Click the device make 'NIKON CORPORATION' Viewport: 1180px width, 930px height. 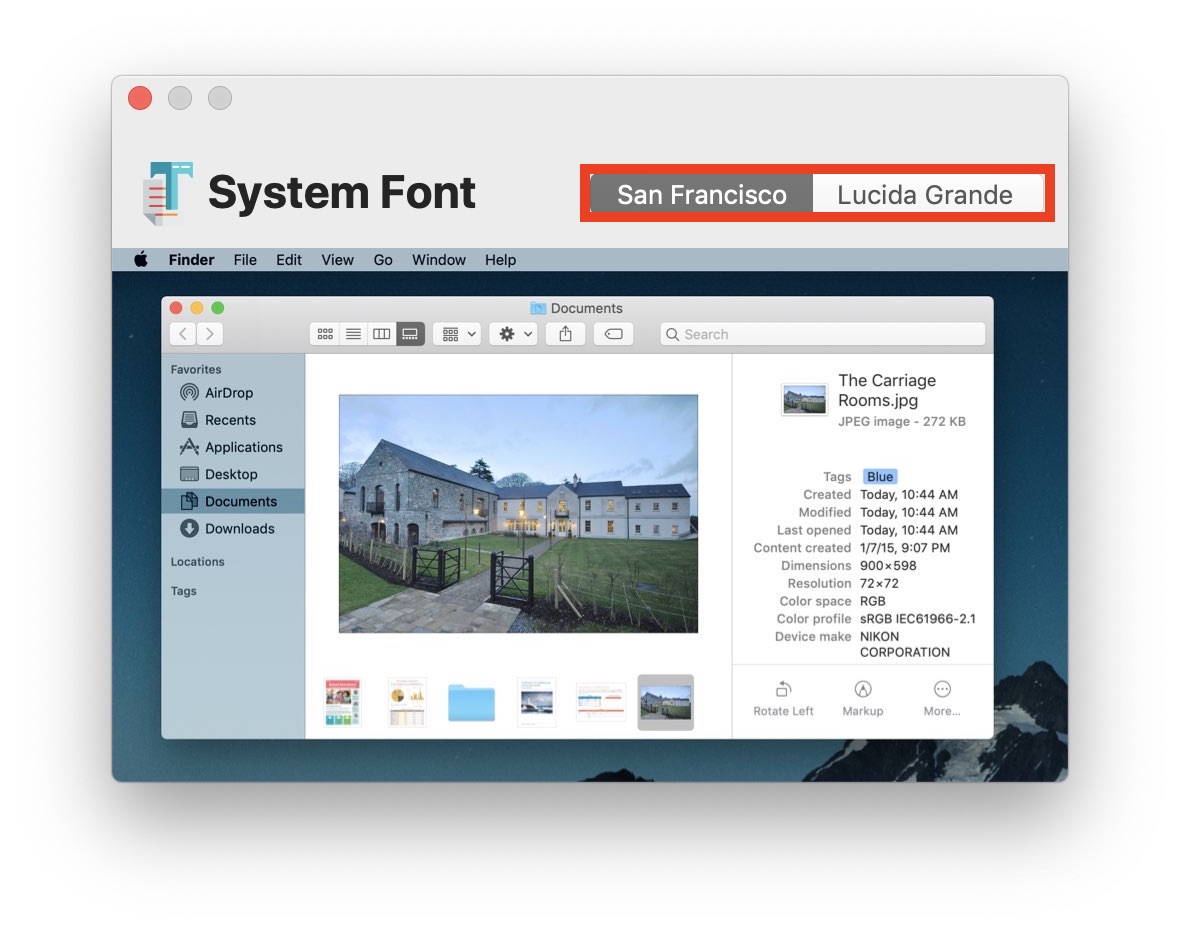click(905, 644)
